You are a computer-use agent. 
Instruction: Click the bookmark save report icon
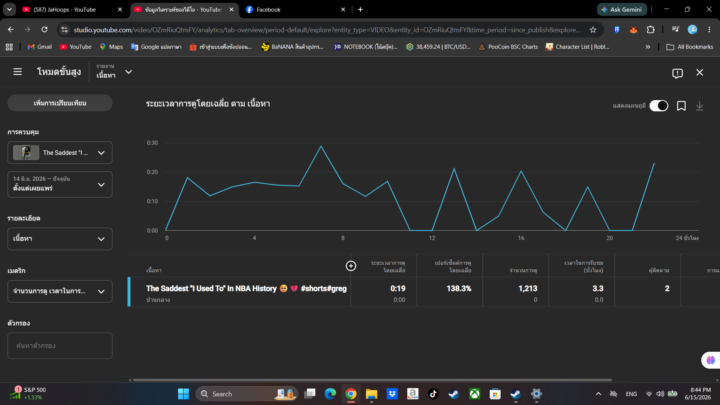coord(681,106)
